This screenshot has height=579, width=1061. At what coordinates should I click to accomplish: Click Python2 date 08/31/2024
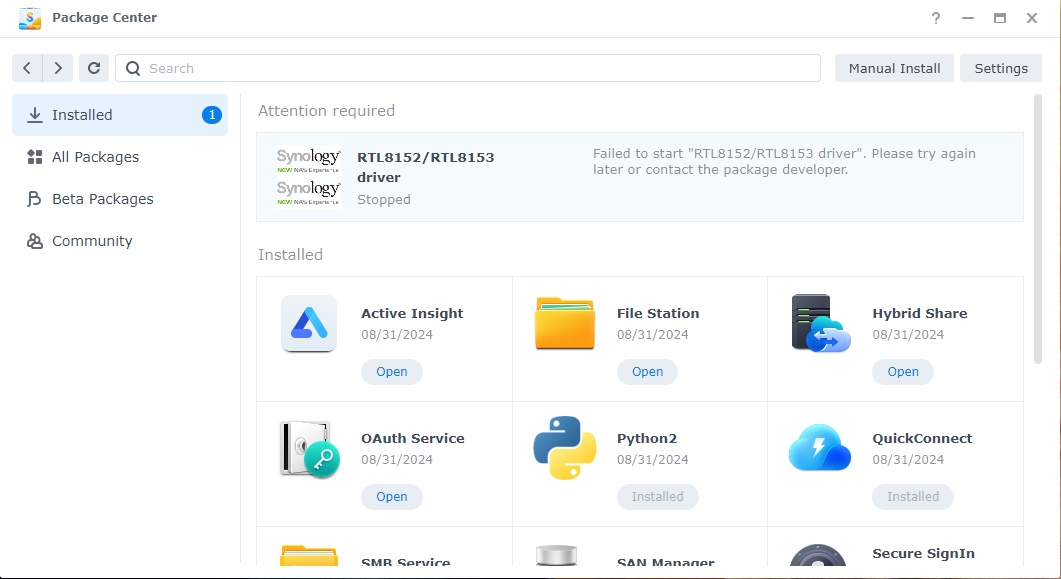click(652, 460)
